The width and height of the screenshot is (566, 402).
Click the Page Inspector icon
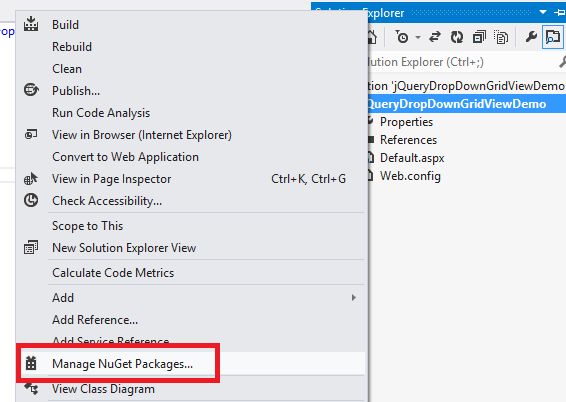click(x=31, y=179)
